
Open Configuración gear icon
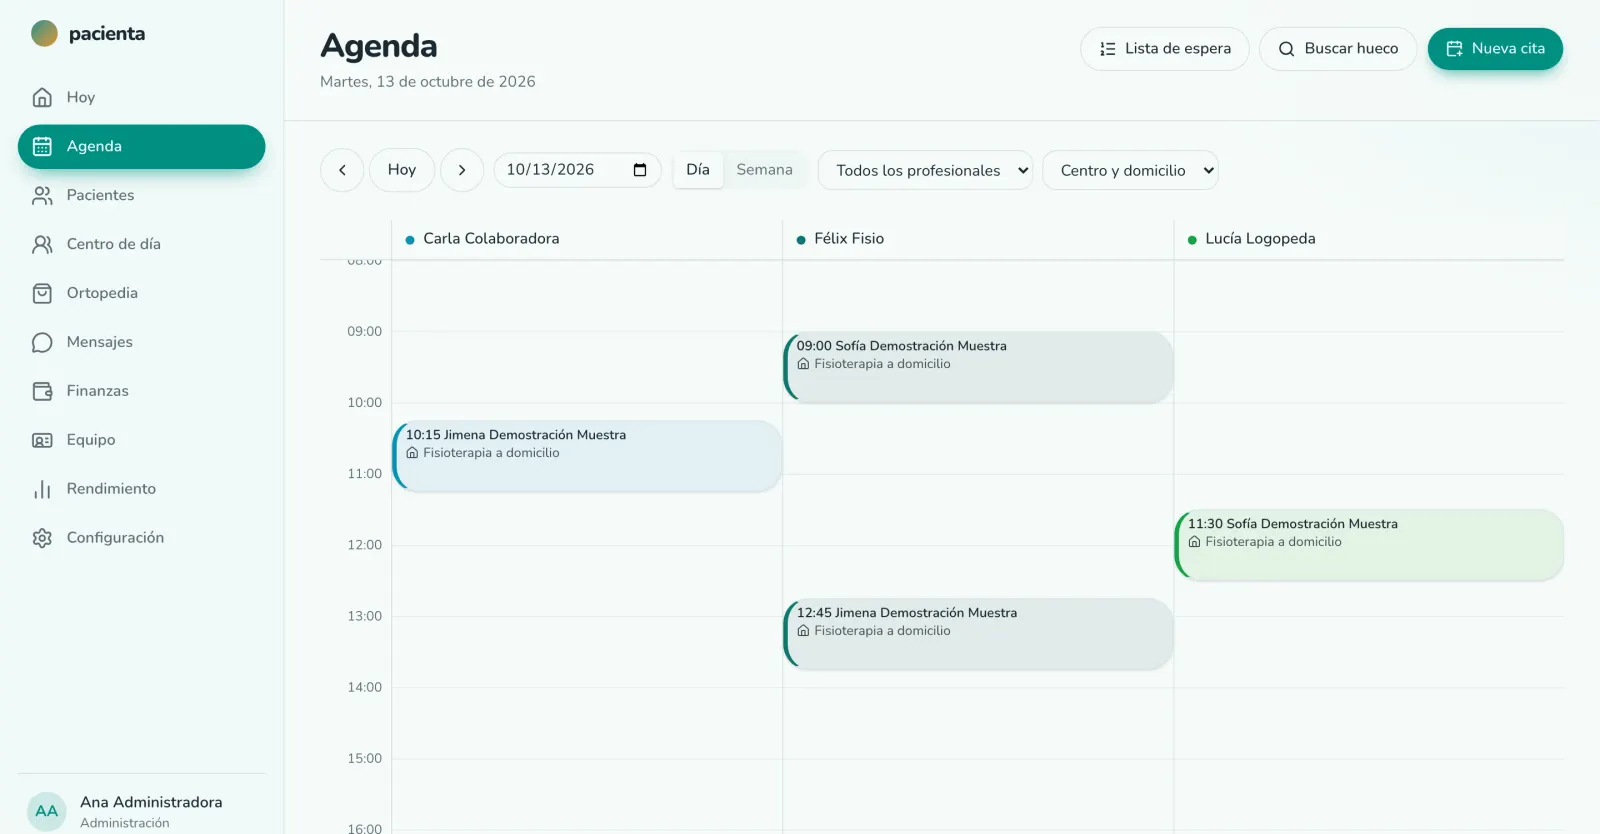(42, 538)
